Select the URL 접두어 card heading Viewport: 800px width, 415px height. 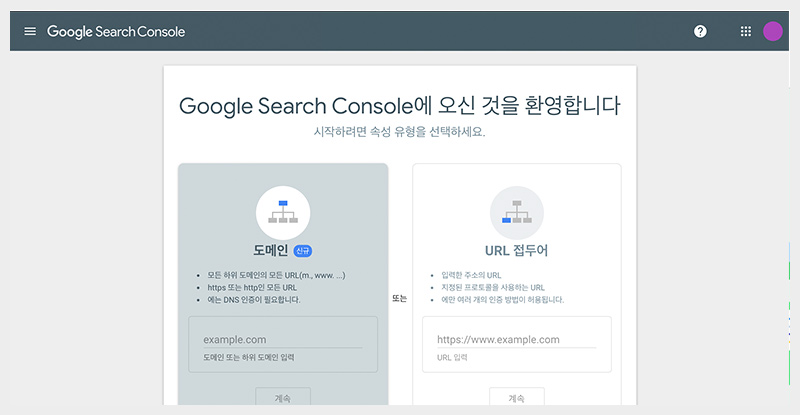coord(516,250)
